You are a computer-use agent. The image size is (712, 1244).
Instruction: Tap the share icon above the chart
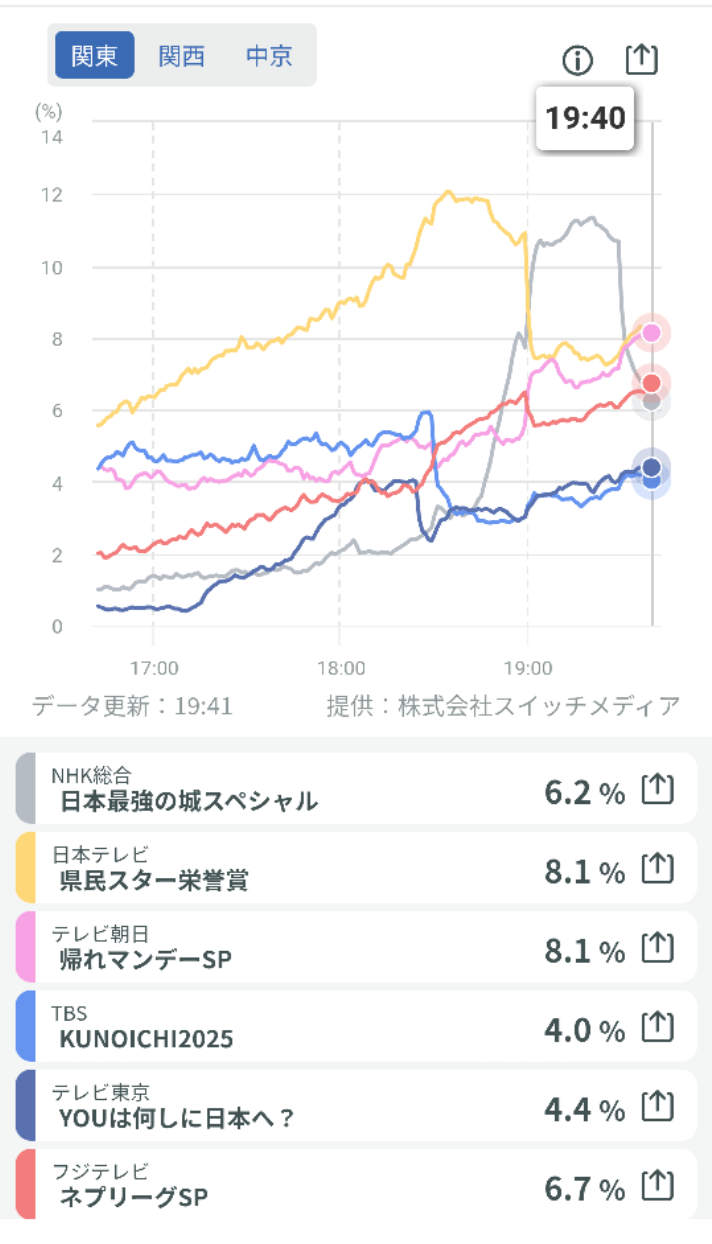click(x=641, y=59)
